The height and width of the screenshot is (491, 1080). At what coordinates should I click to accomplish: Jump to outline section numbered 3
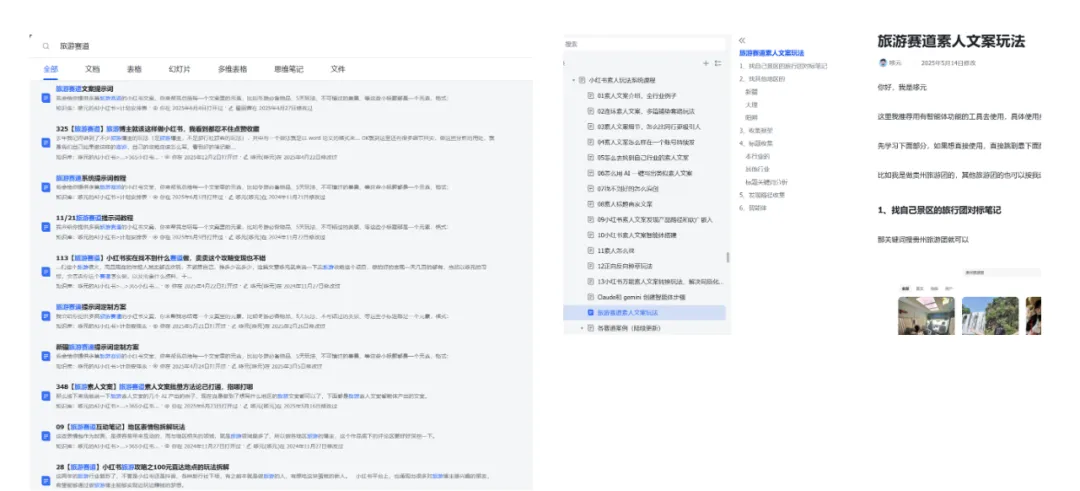click(756, 130)
